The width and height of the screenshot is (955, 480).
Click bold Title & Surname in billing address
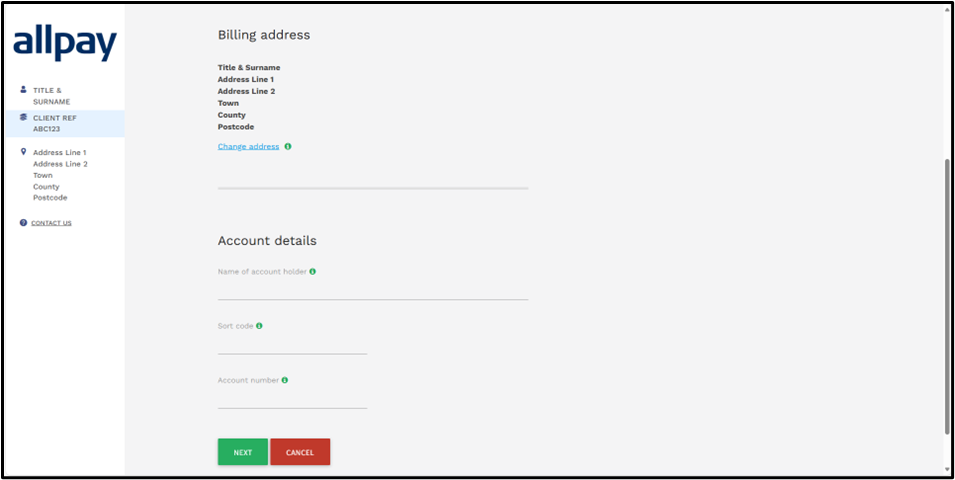coord(249,68)
